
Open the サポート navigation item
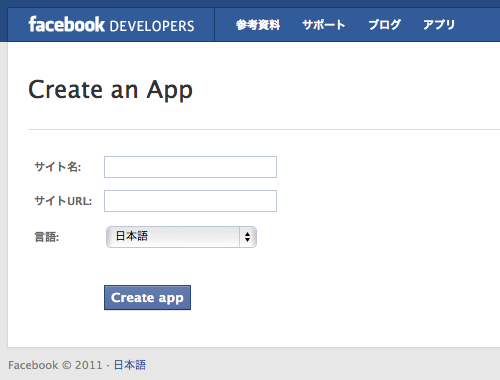click(x=324, y=25)
